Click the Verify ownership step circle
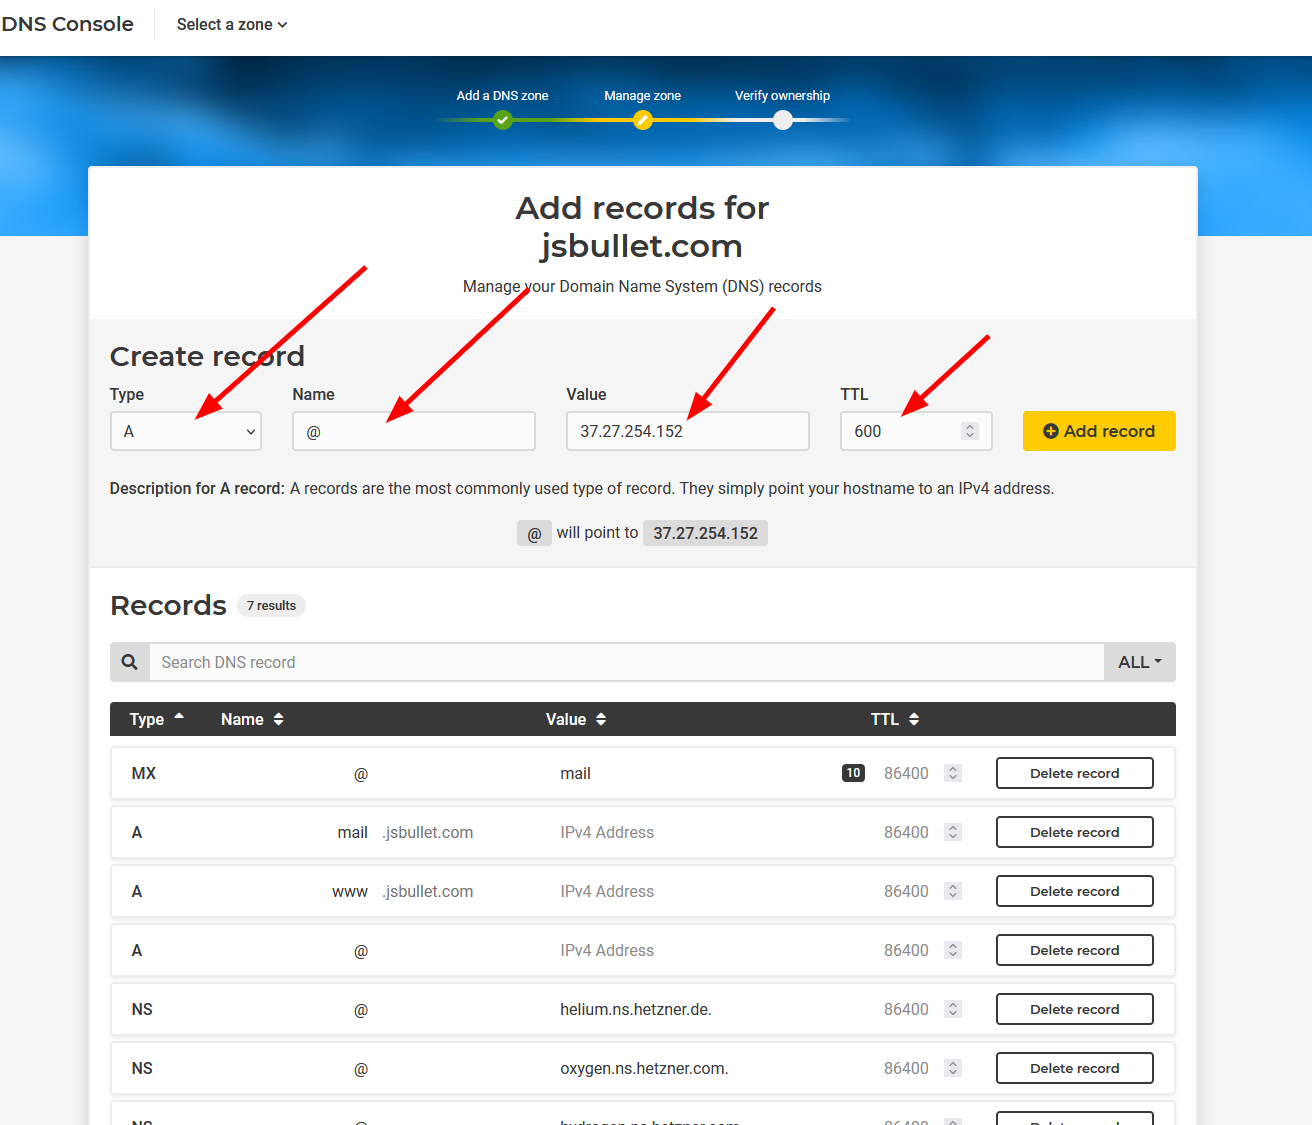 tap(783, 120)
